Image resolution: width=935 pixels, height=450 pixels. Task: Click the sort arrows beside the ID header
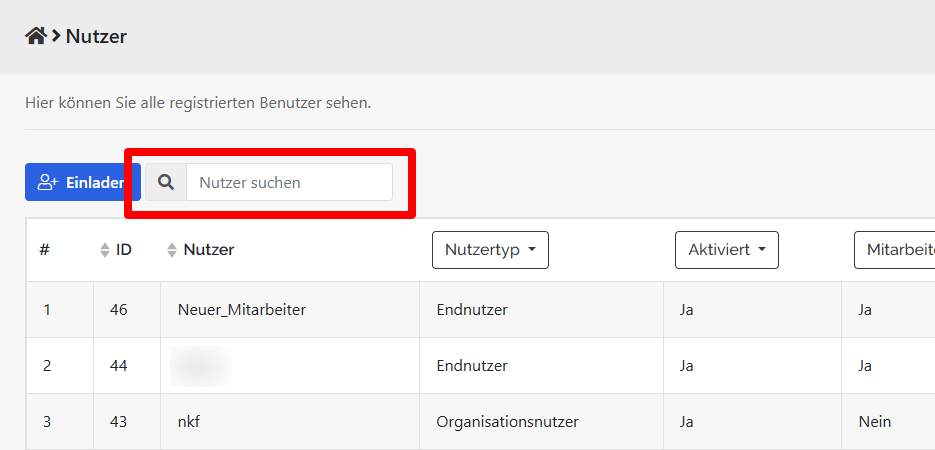click(x=105, y=250)
